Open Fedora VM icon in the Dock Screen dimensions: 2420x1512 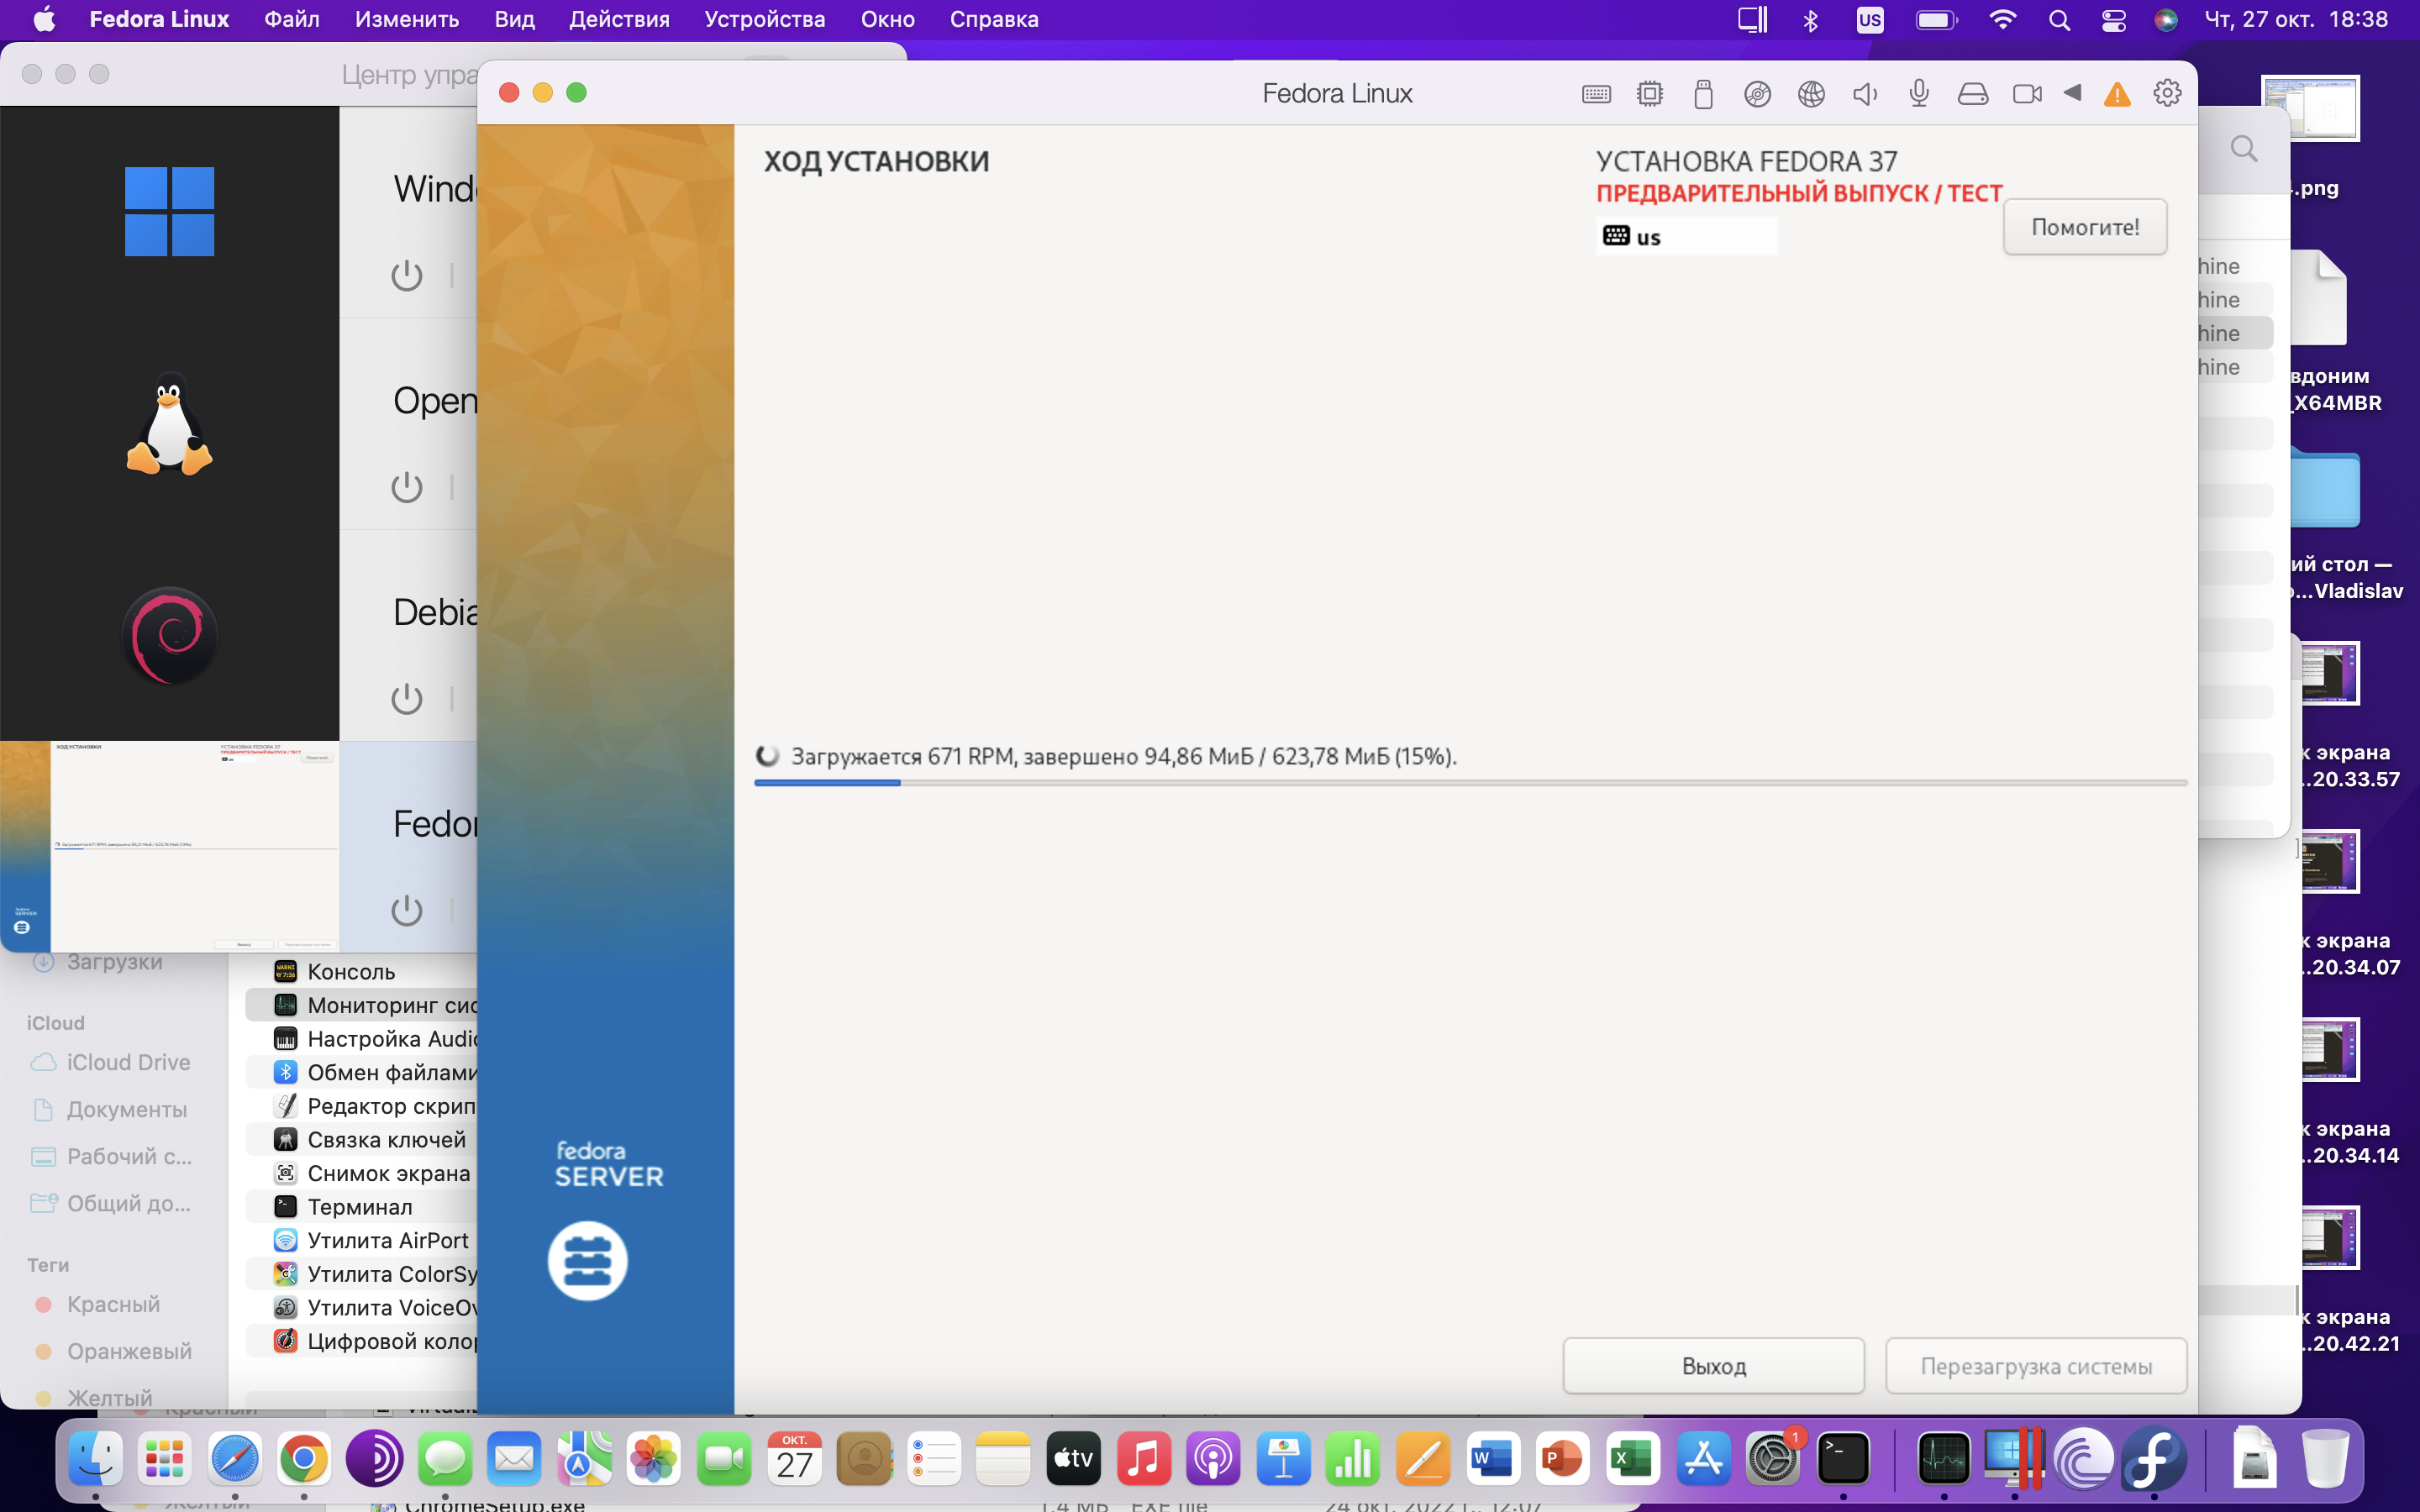point(2154,1460)
